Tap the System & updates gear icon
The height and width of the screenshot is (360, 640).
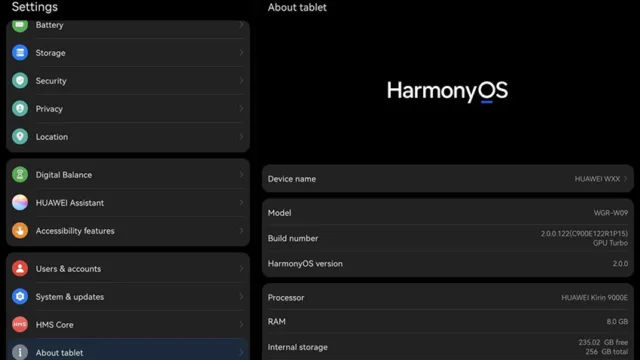coord(20,296)
